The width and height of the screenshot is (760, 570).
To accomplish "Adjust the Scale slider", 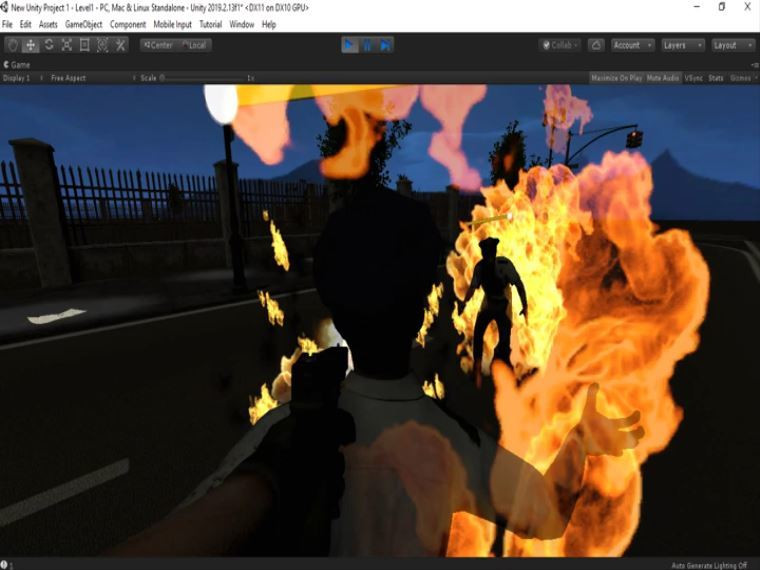I will click(204, 78).
